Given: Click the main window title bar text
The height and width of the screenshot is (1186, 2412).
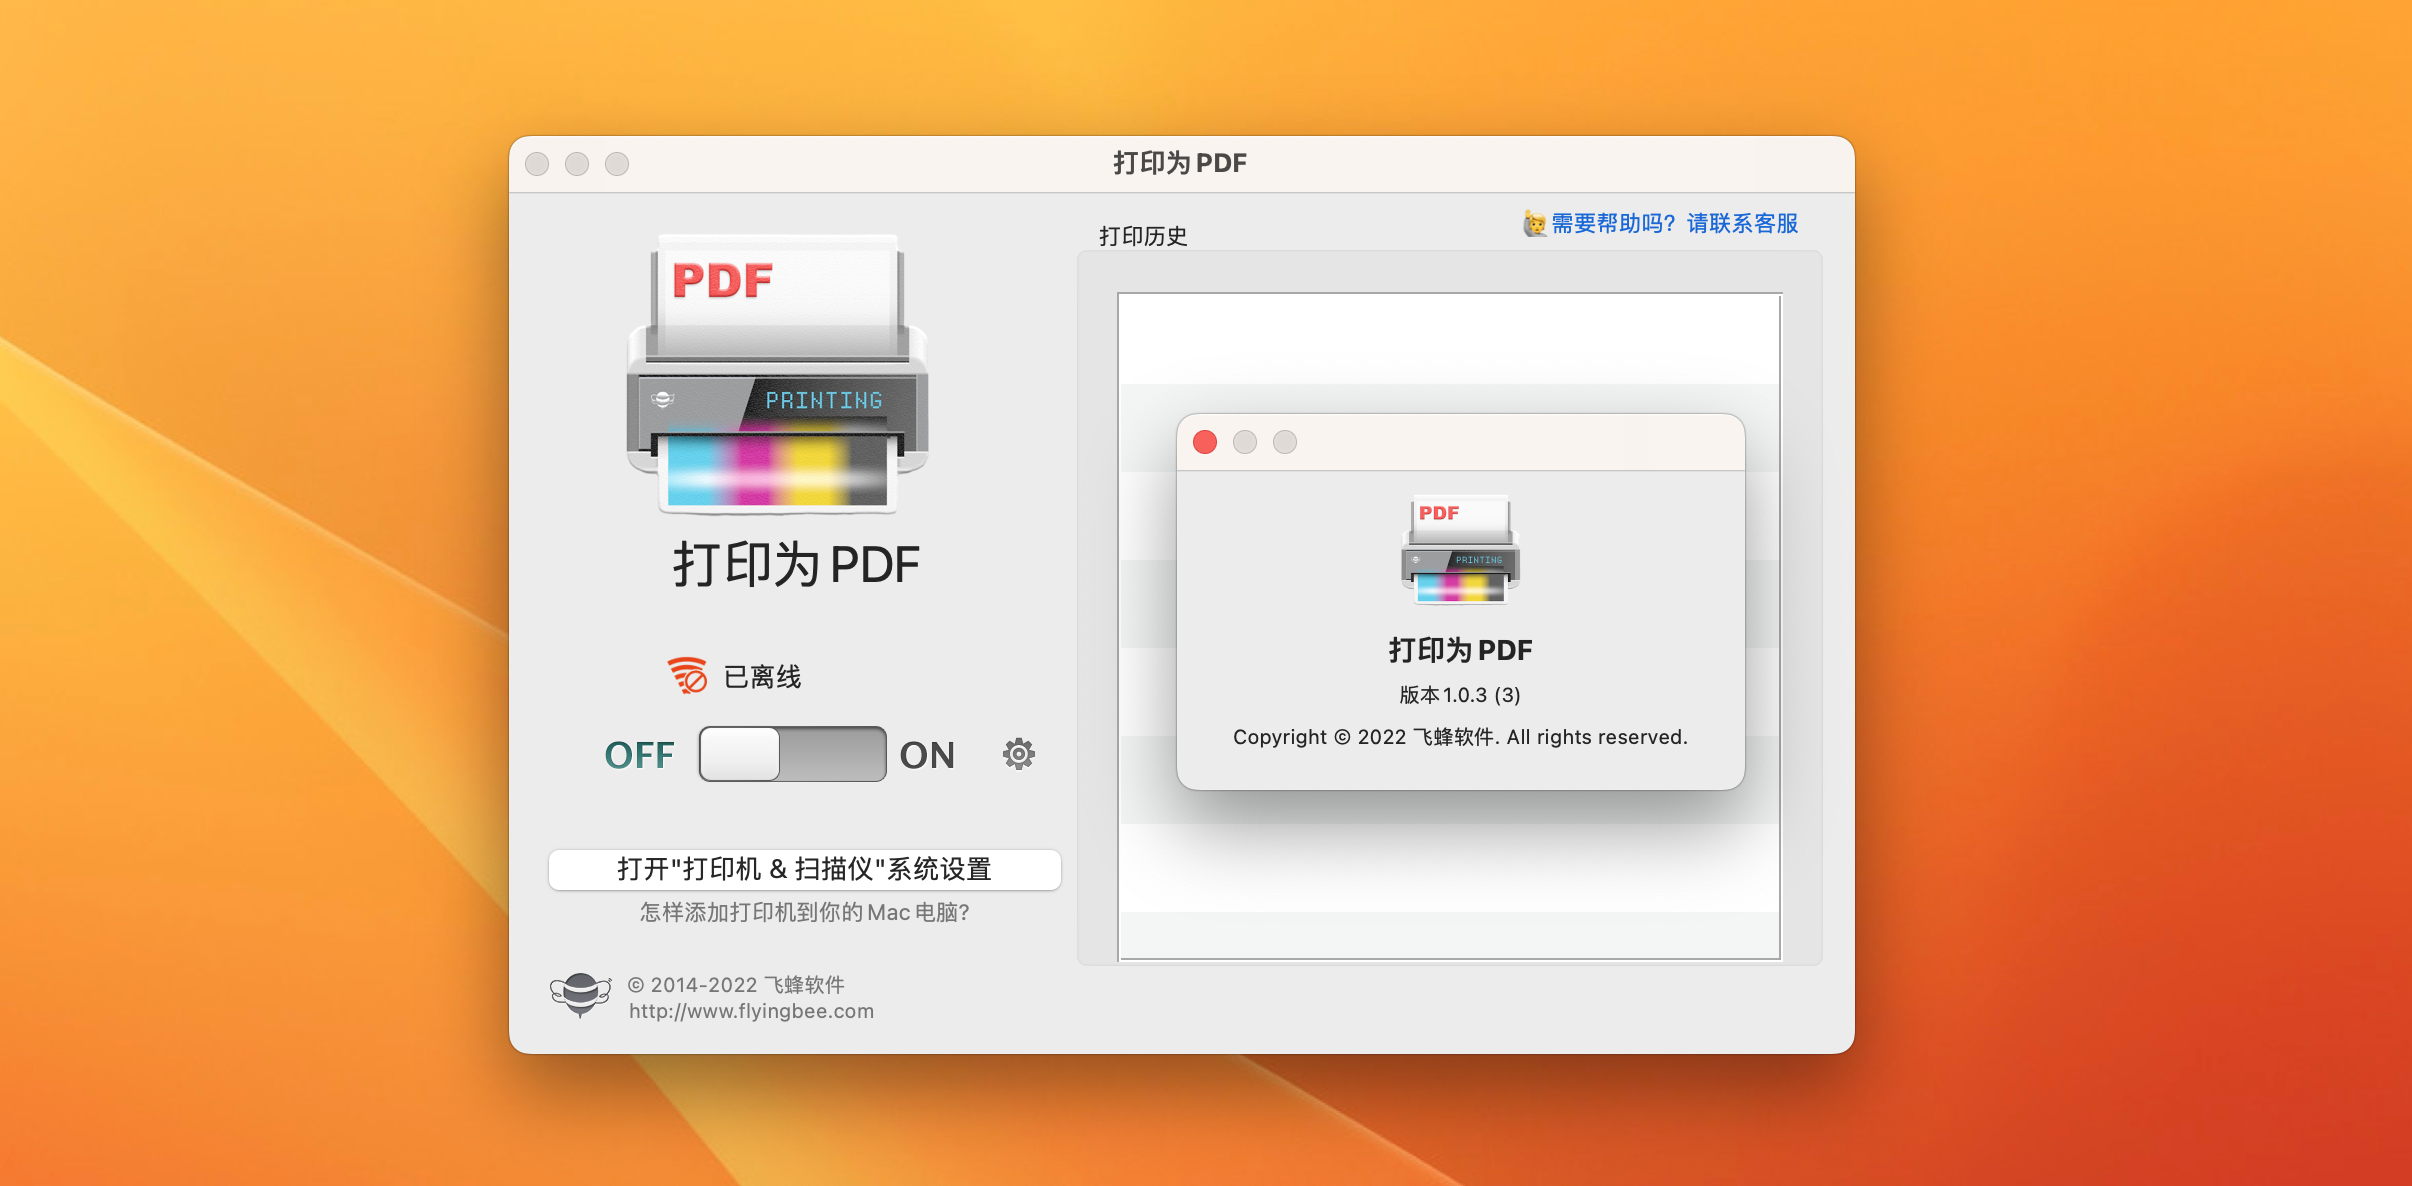Looking at the screenshot, I should tap(1180, 163).
